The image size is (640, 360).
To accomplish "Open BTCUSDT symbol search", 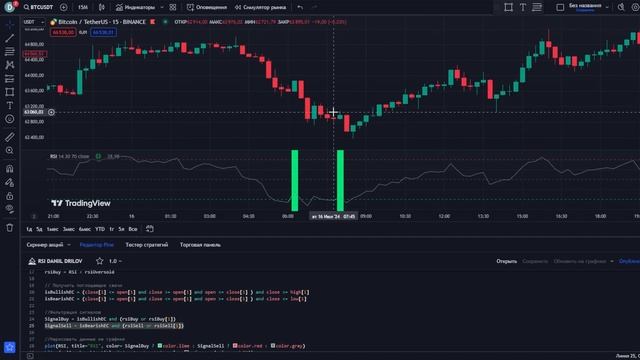I will [x=38, y=7].
